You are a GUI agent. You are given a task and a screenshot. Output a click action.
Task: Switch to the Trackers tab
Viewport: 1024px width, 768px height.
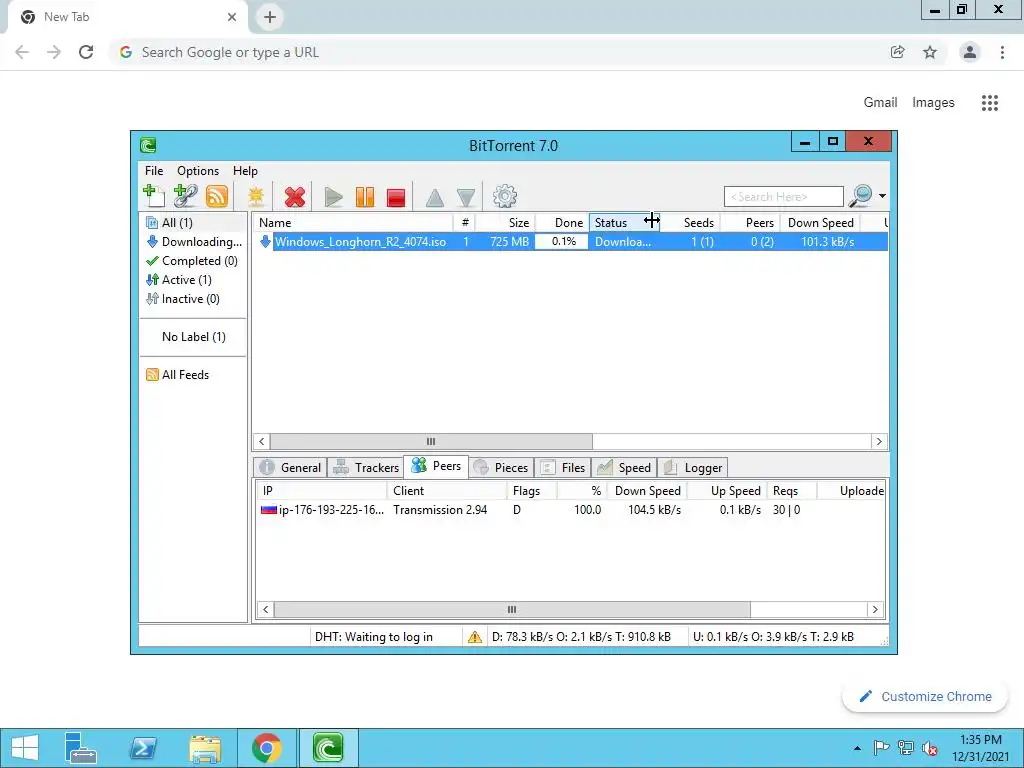(x=366, y=468)
